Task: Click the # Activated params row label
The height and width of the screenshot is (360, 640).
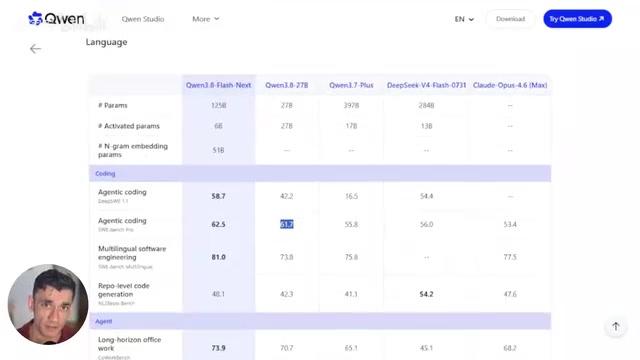Action: (x=129, y=126)
